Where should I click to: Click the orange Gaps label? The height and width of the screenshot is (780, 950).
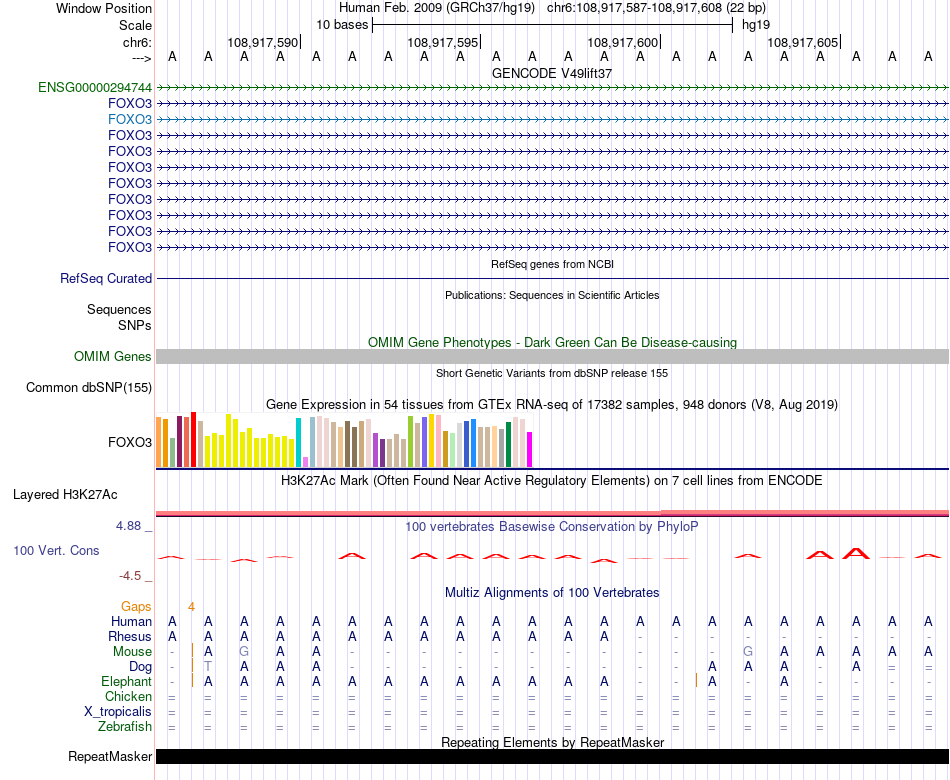click(x=136, y=607)
